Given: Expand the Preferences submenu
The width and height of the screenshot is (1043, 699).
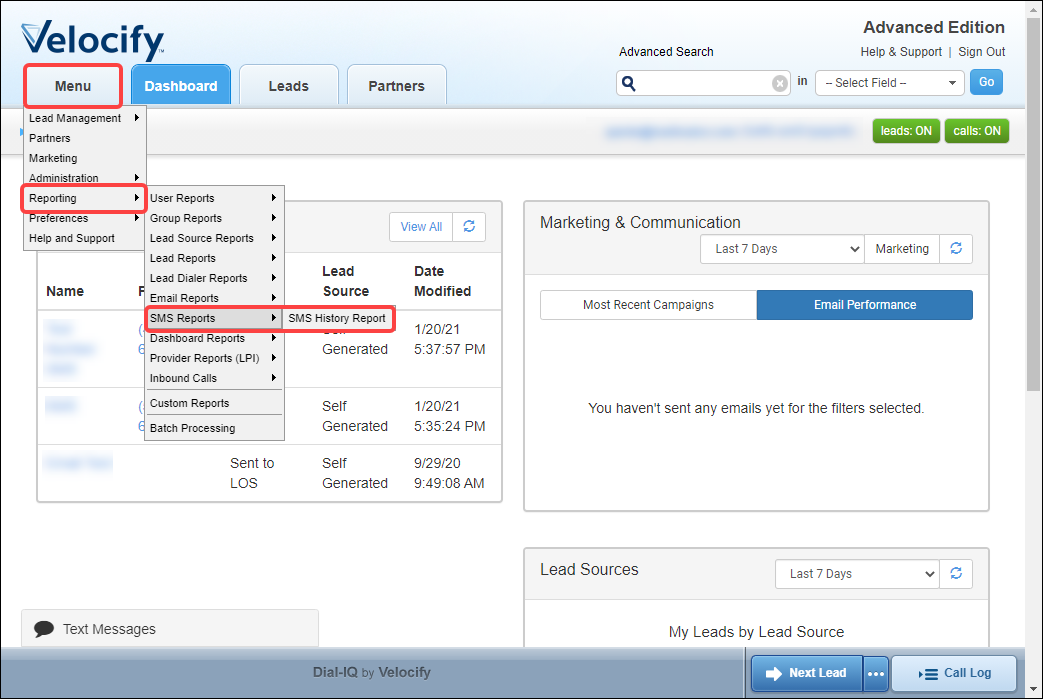Looking at the screenshot, I should coord(84,218).
